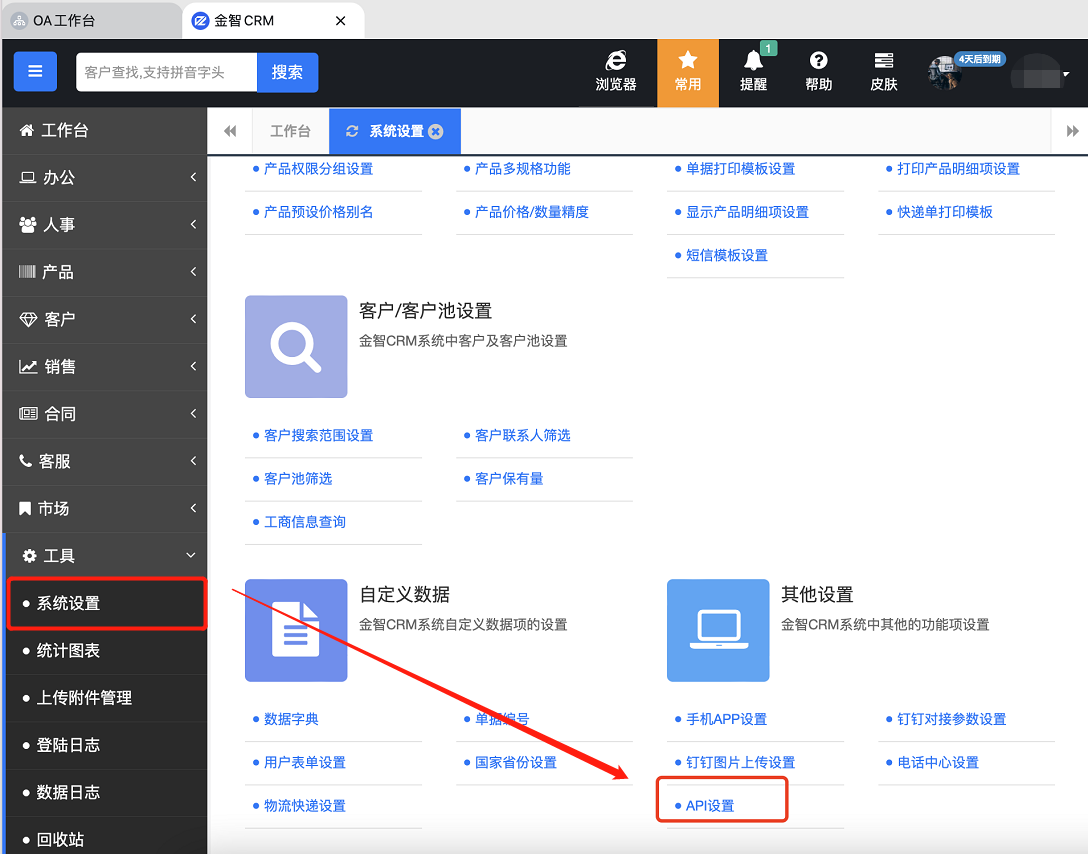Switch to the 工作台 content tab
The image size is (1090, 854).
[x=290, y=131]
